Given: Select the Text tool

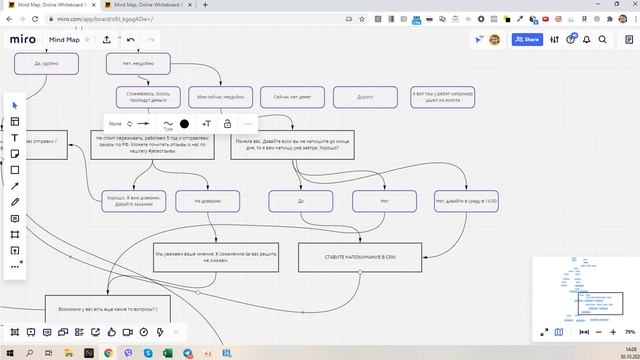Looking at the screenshot, I should [15, 138].
